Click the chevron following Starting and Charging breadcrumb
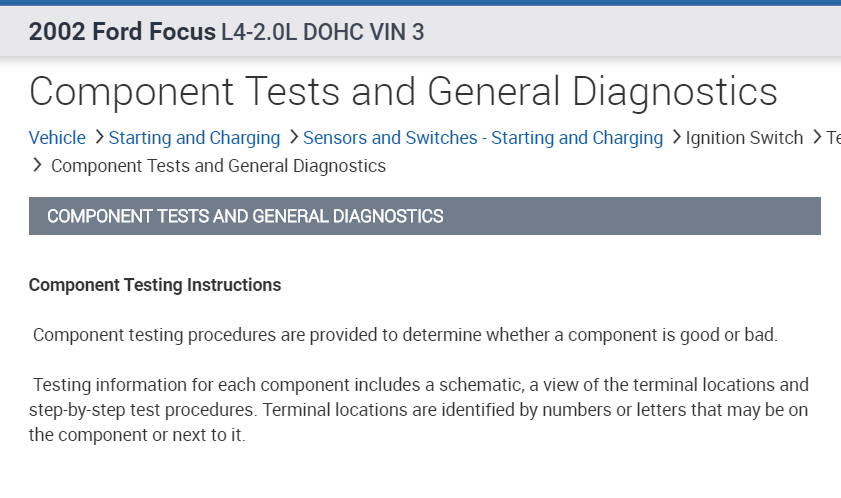The width and height of the screenshot is (841, 498). point(292,138)
